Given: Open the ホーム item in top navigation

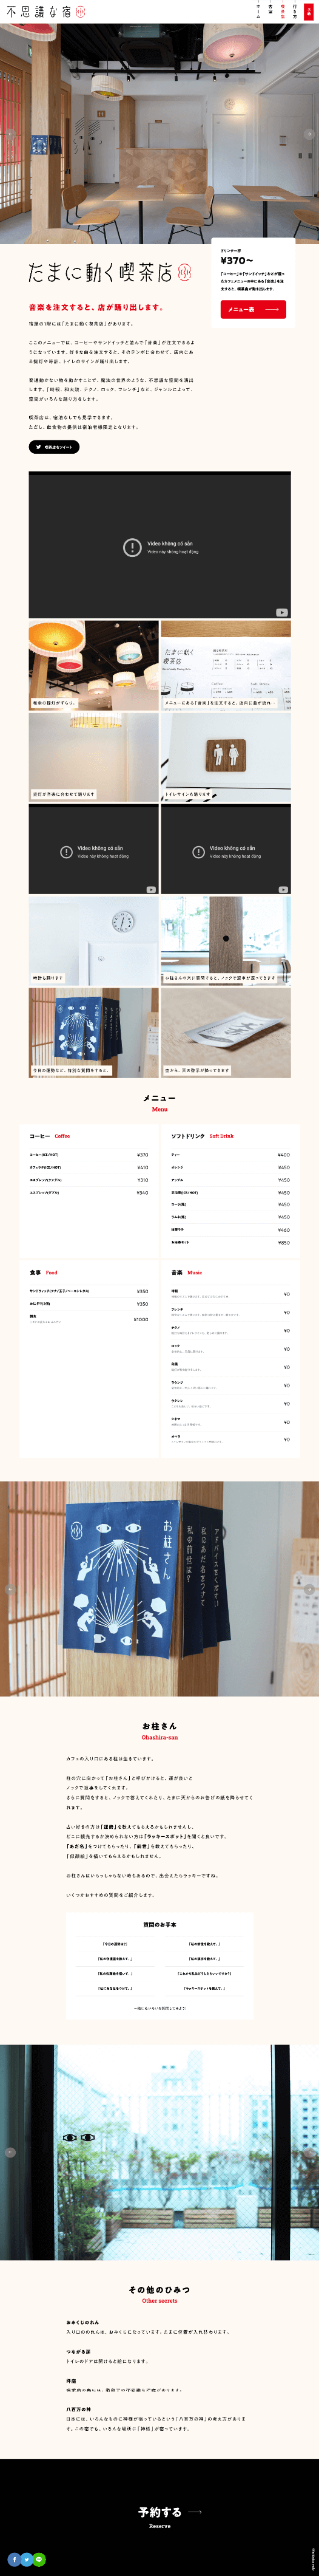Looking at the screenshot, I should pos(258,11).
